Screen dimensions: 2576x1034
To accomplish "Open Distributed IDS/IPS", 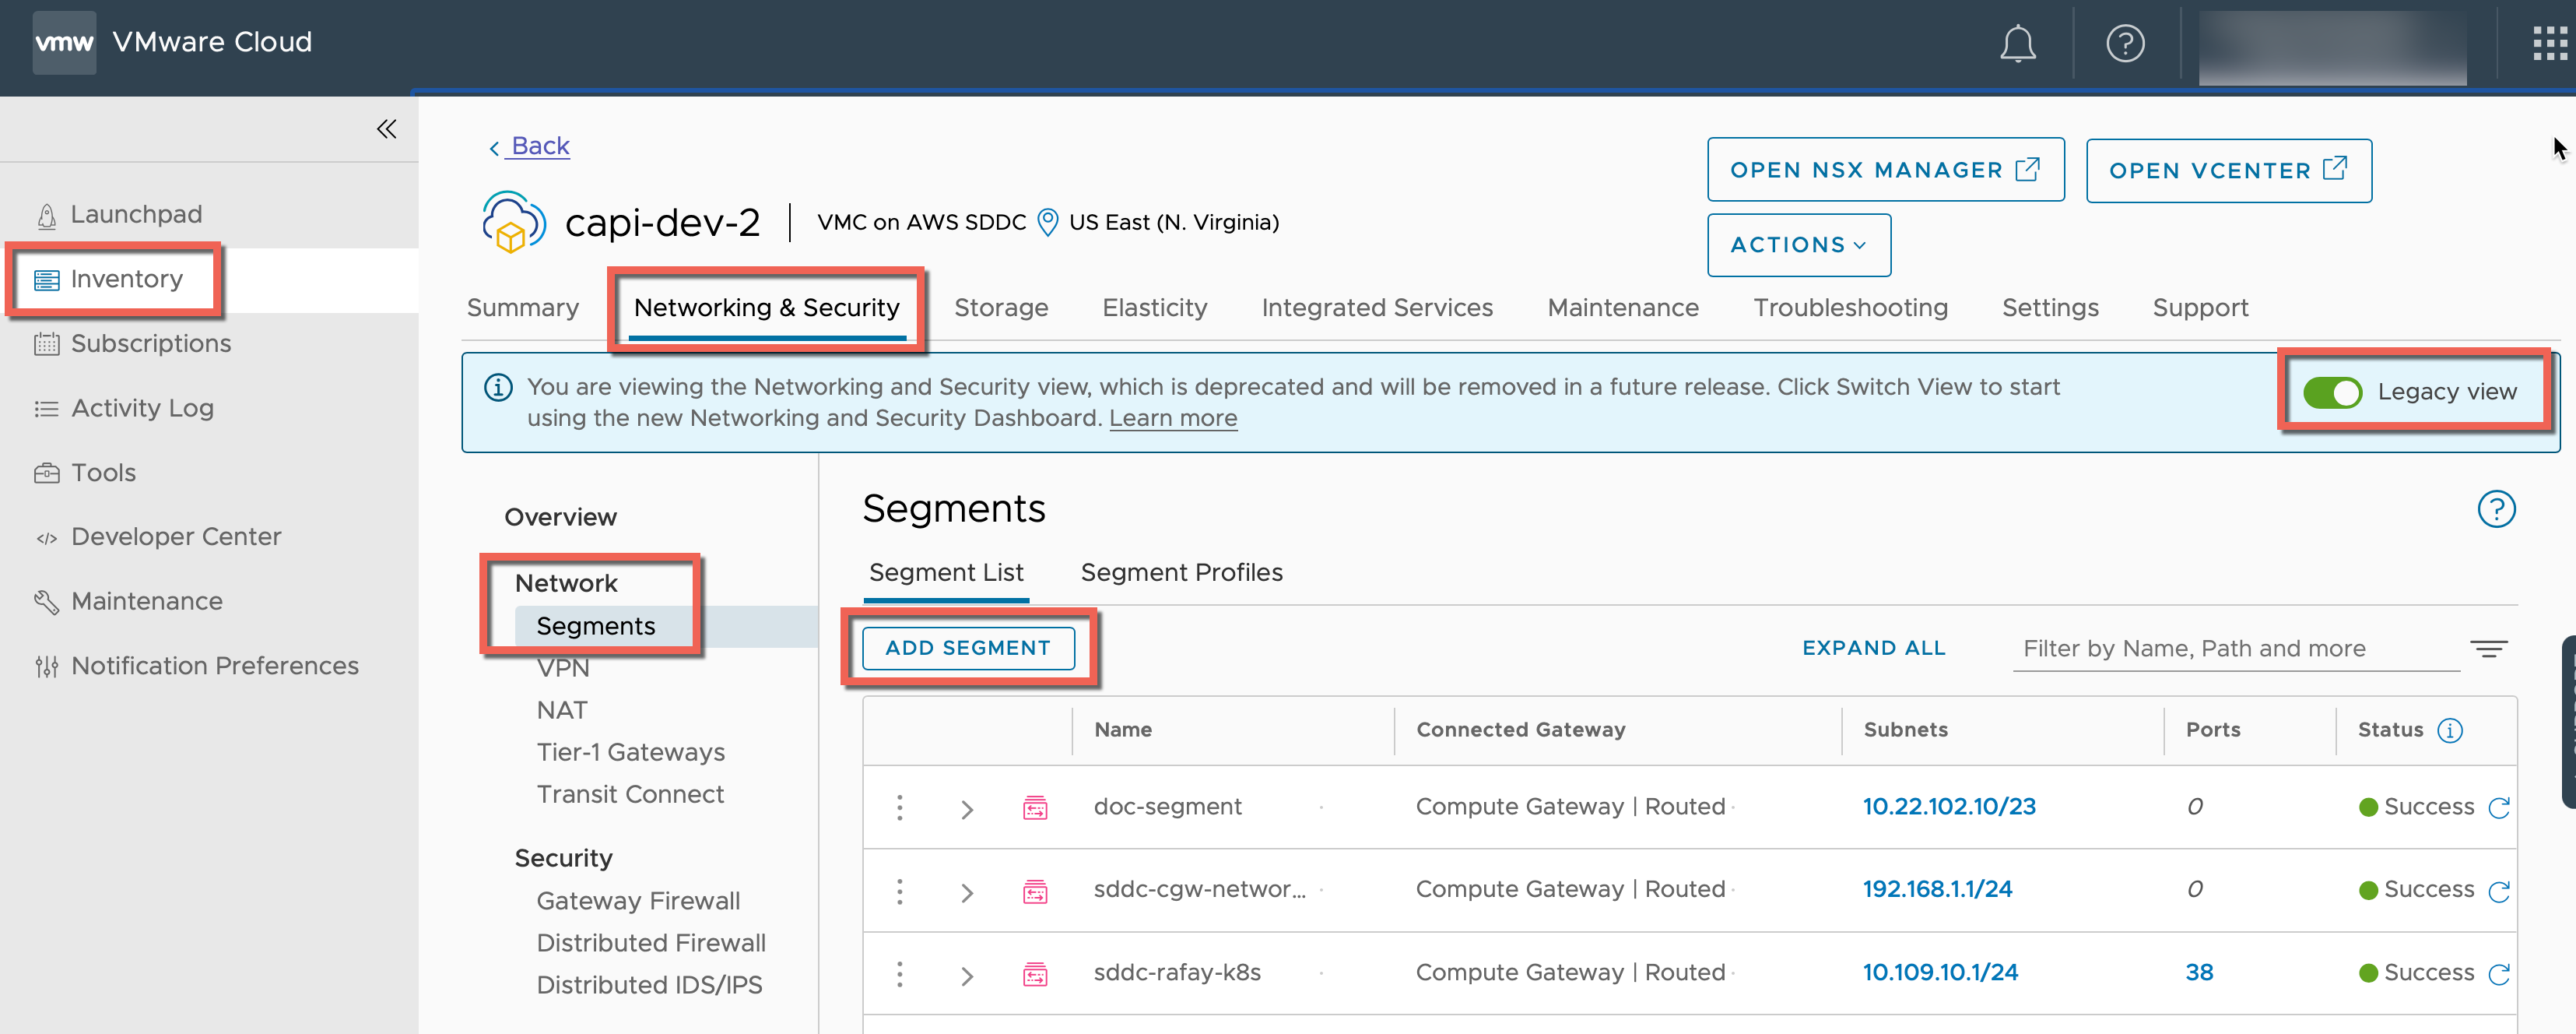I will click(648, 986).
